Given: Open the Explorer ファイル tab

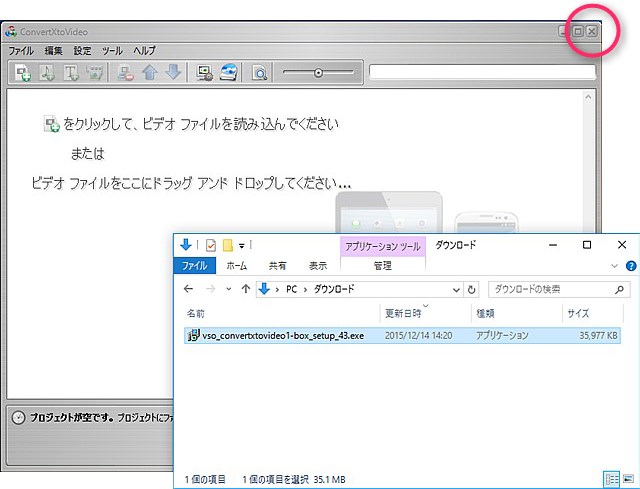Looking at the screenshot, I should coord(194,266).
